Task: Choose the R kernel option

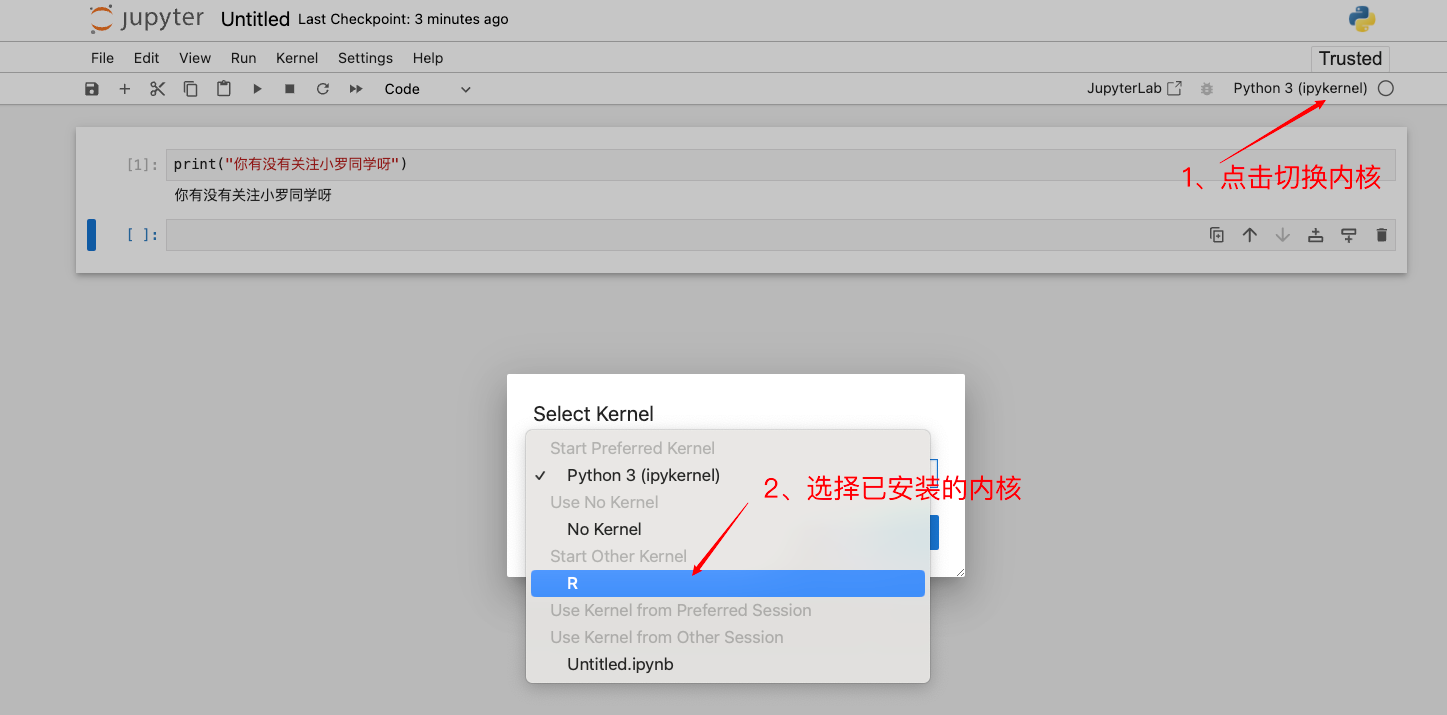Action: pyautogui.click(x=728, y=583)
